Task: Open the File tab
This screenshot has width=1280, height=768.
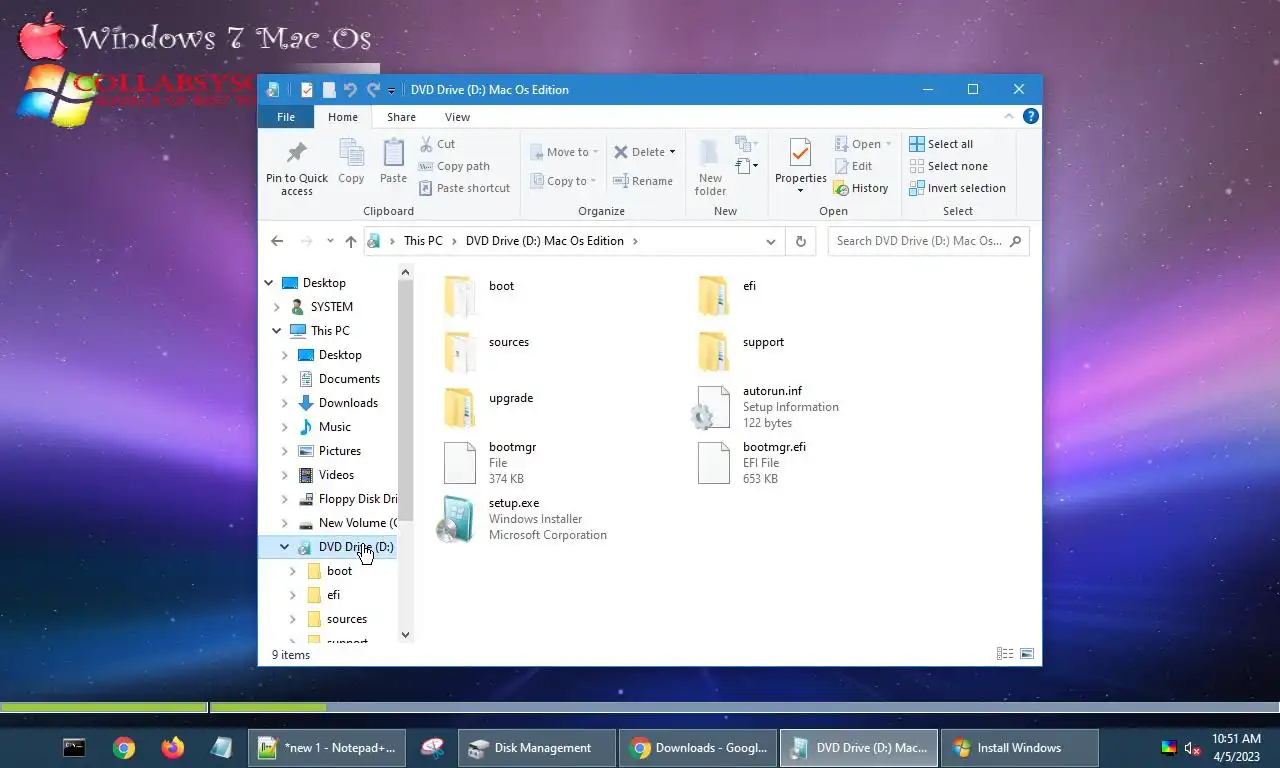Action: tap(286, 117)
